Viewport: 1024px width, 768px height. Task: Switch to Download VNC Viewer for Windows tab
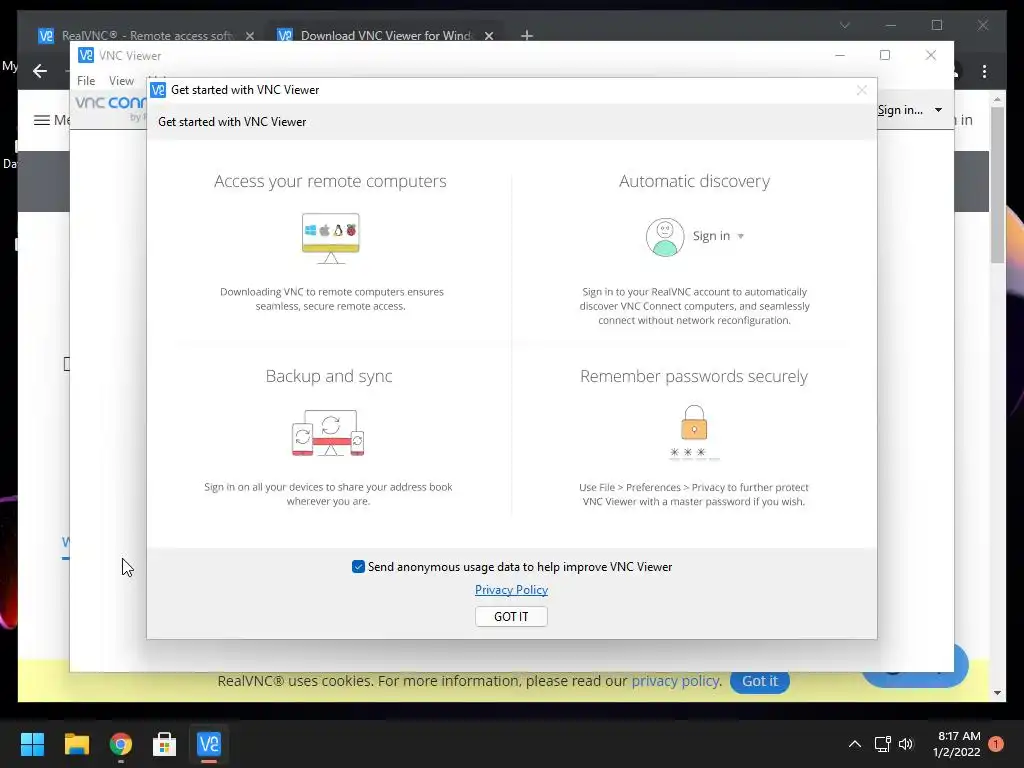pos(384,35)
